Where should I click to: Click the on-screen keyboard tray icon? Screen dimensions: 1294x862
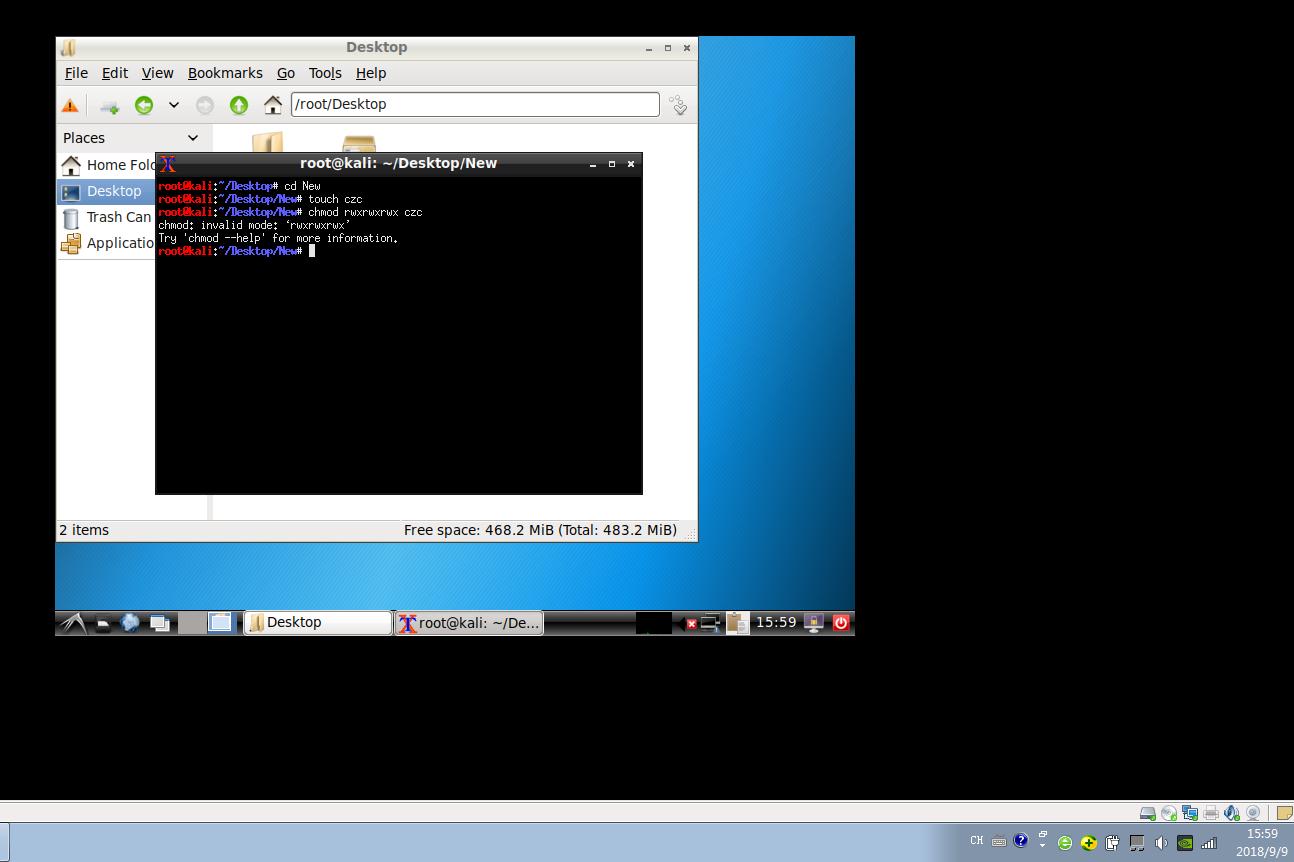point(999,842)
